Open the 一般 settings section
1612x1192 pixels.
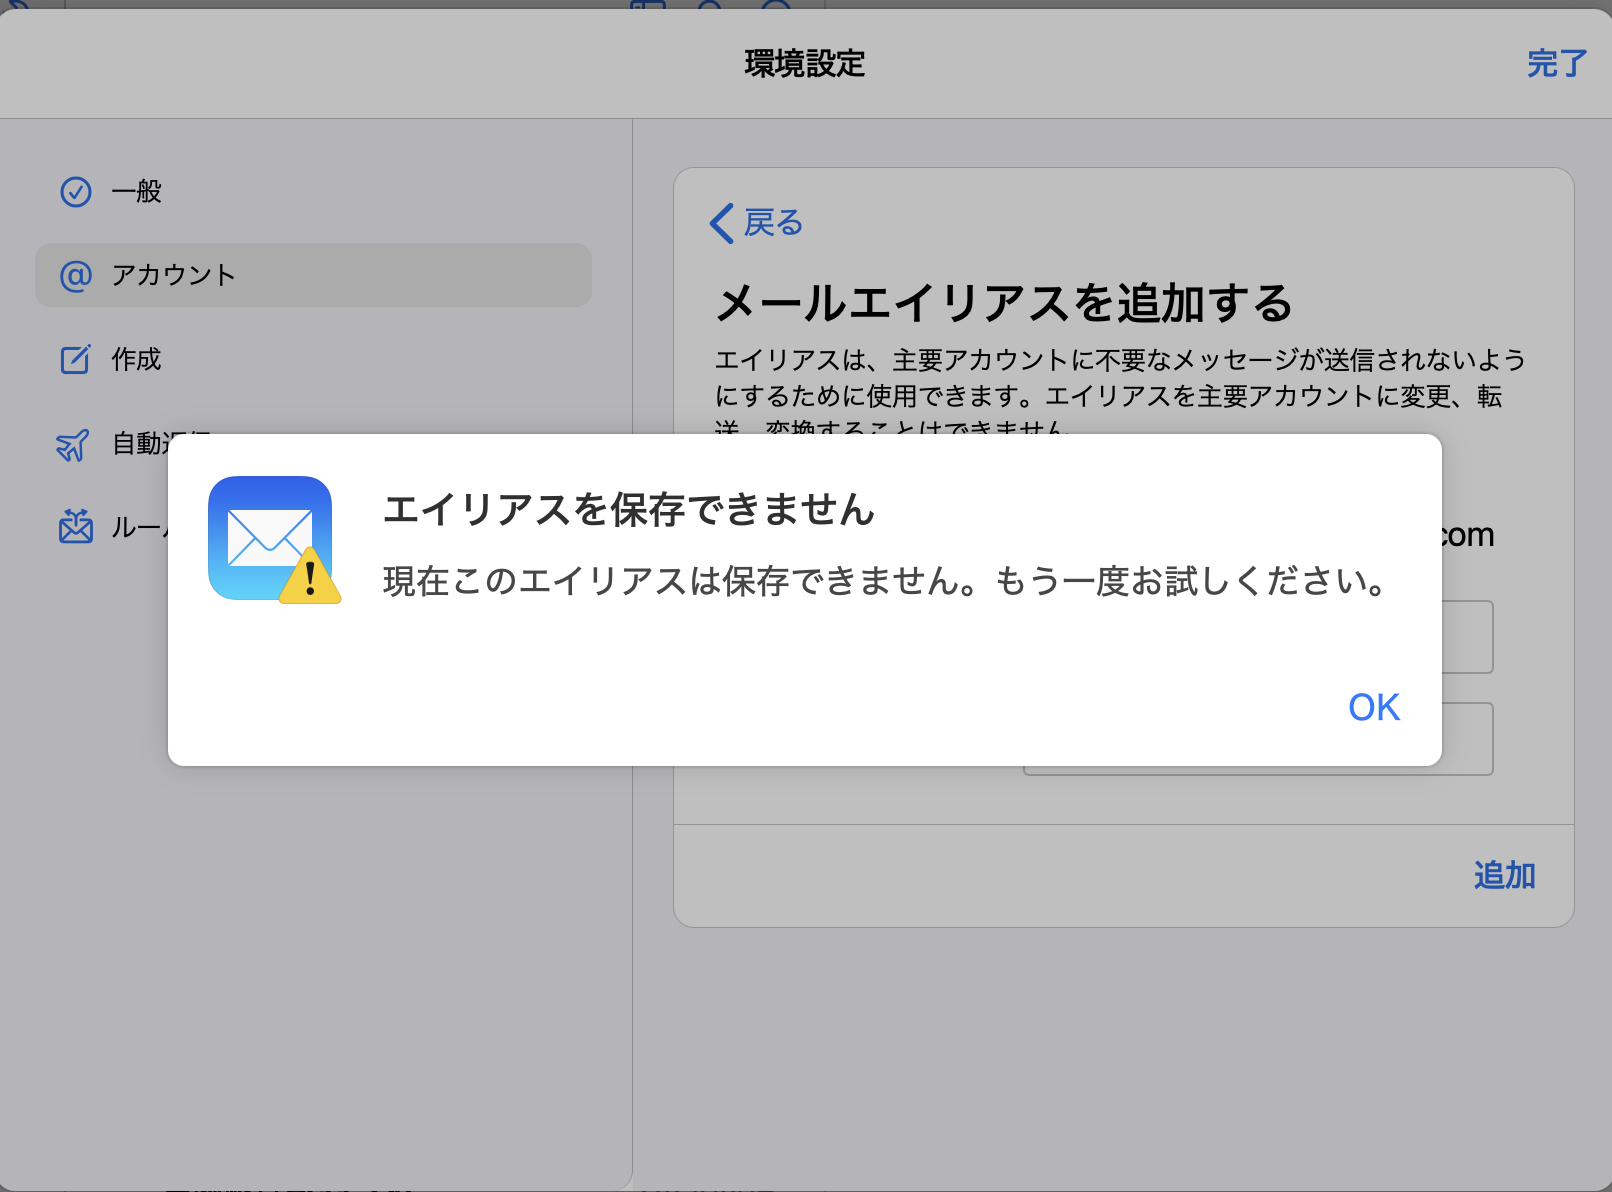click(313, 191)
